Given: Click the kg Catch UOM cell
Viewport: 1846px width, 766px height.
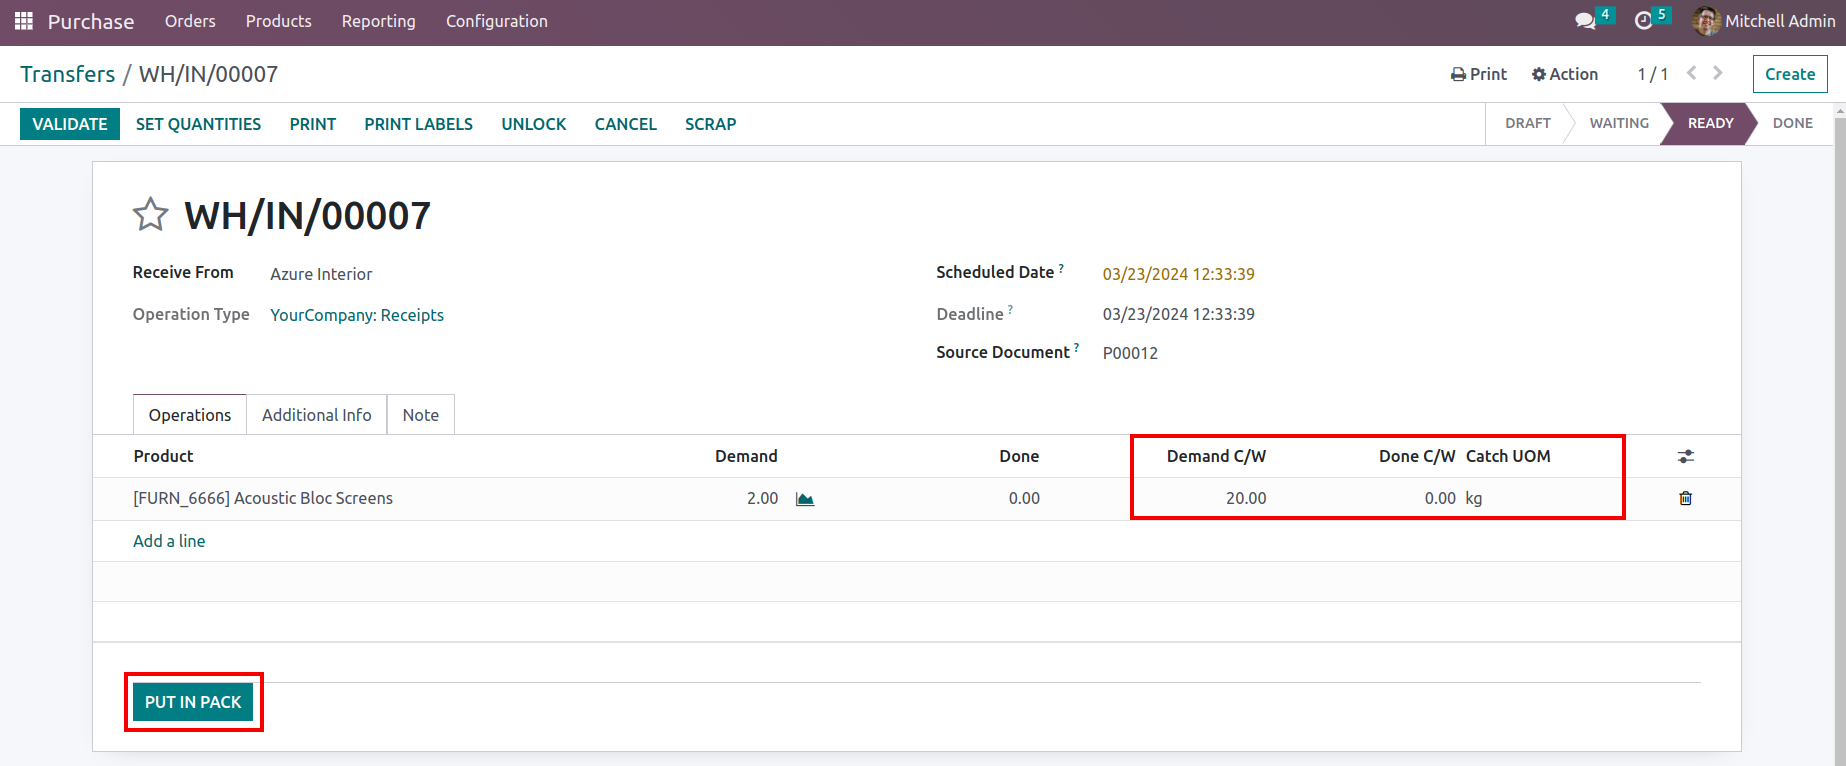Looking at the screenshot, I should click(x=1474, y=498).
